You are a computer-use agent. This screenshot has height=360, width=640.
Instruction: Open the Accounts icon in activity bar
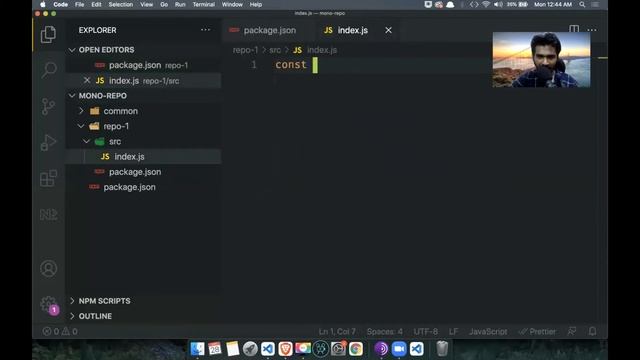[49, 269]
